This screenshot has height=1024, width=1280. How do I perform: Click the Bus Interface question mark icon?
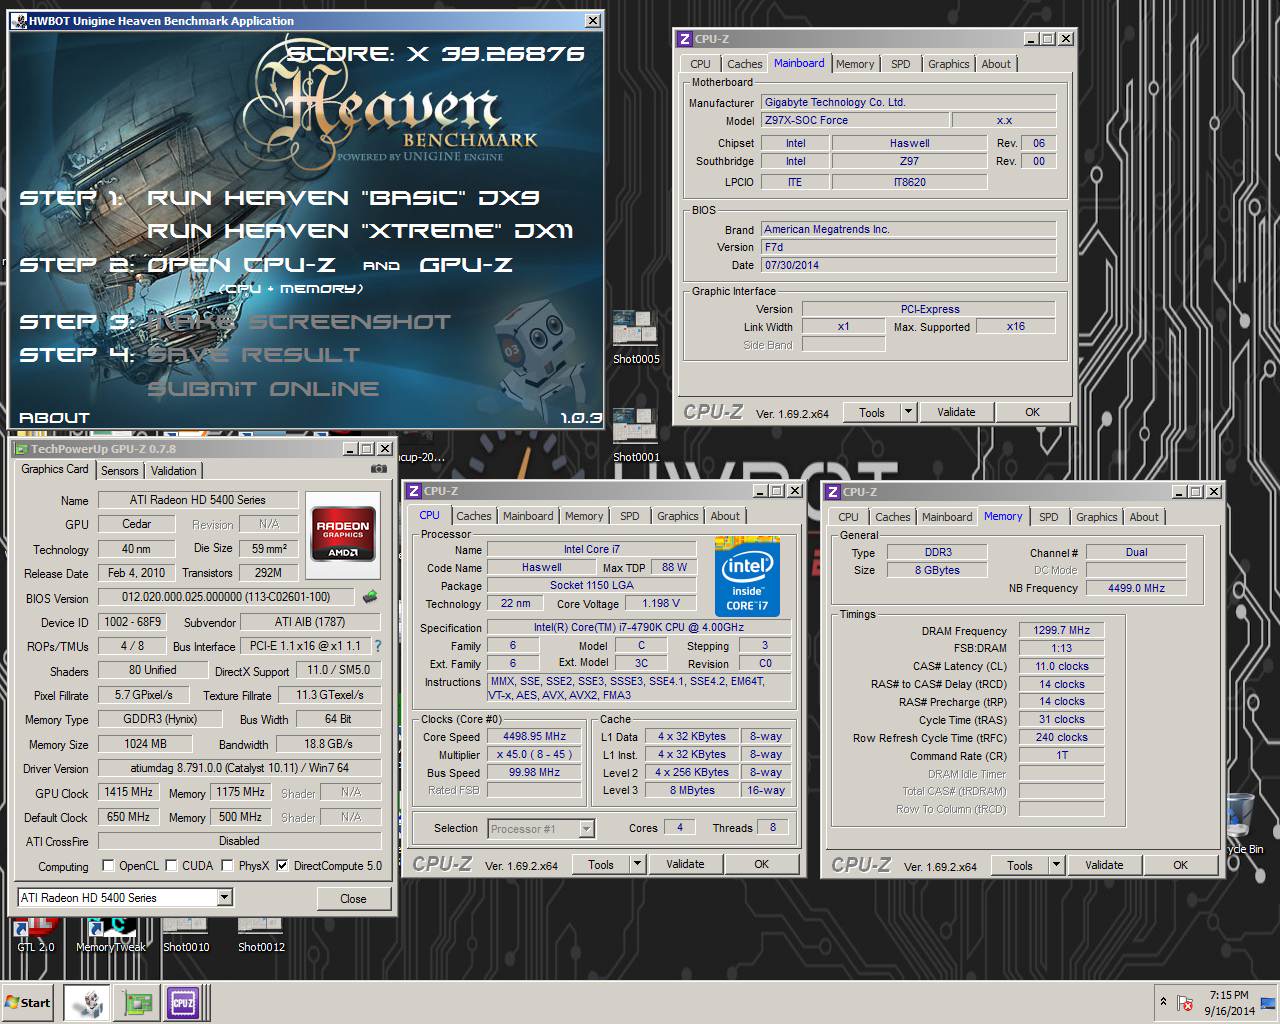tap(378, 646)
